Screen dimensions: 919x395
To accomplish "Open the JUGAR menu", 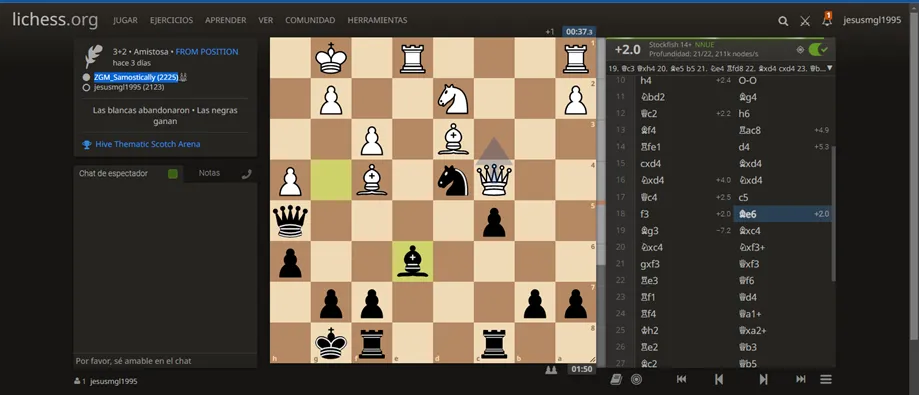I will coord(125,20).
